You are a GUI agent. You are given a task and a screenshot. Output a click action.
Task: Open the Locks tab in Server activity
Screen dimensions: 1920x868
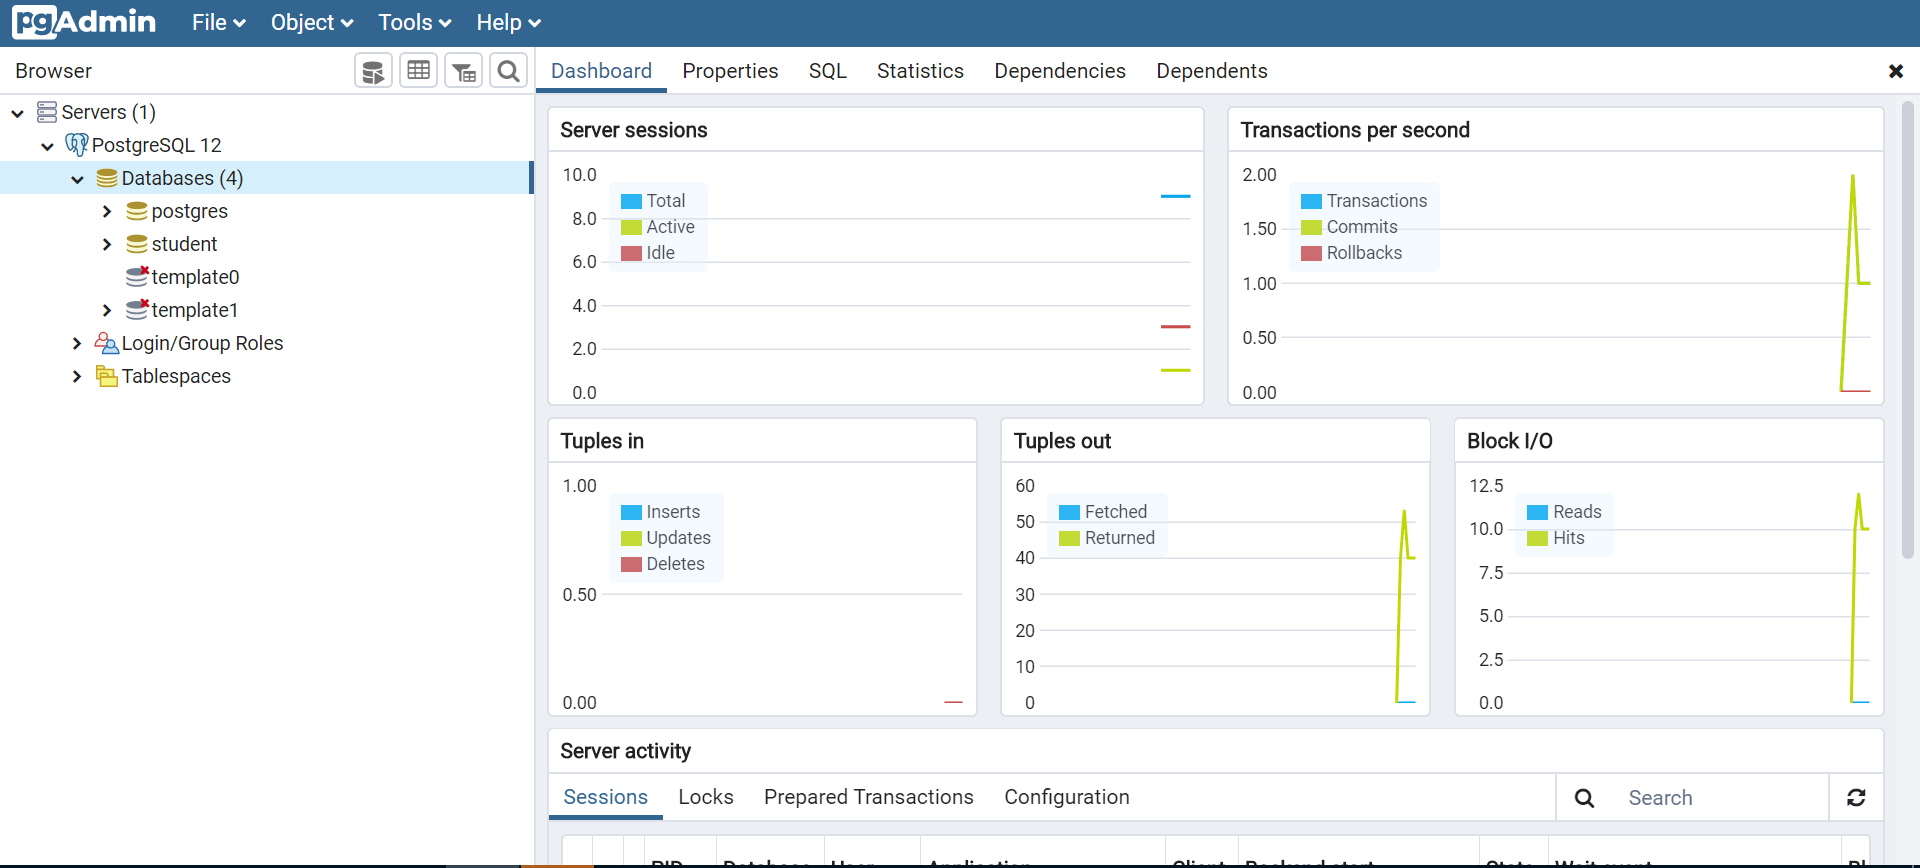coord(705,797)
